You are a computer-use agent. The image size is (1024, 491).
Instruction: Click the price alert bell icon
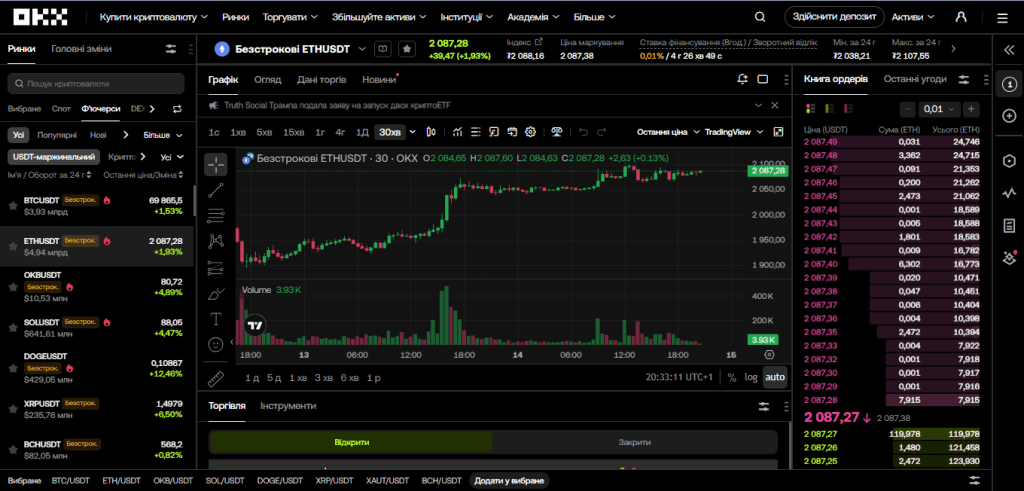point(742,80)
